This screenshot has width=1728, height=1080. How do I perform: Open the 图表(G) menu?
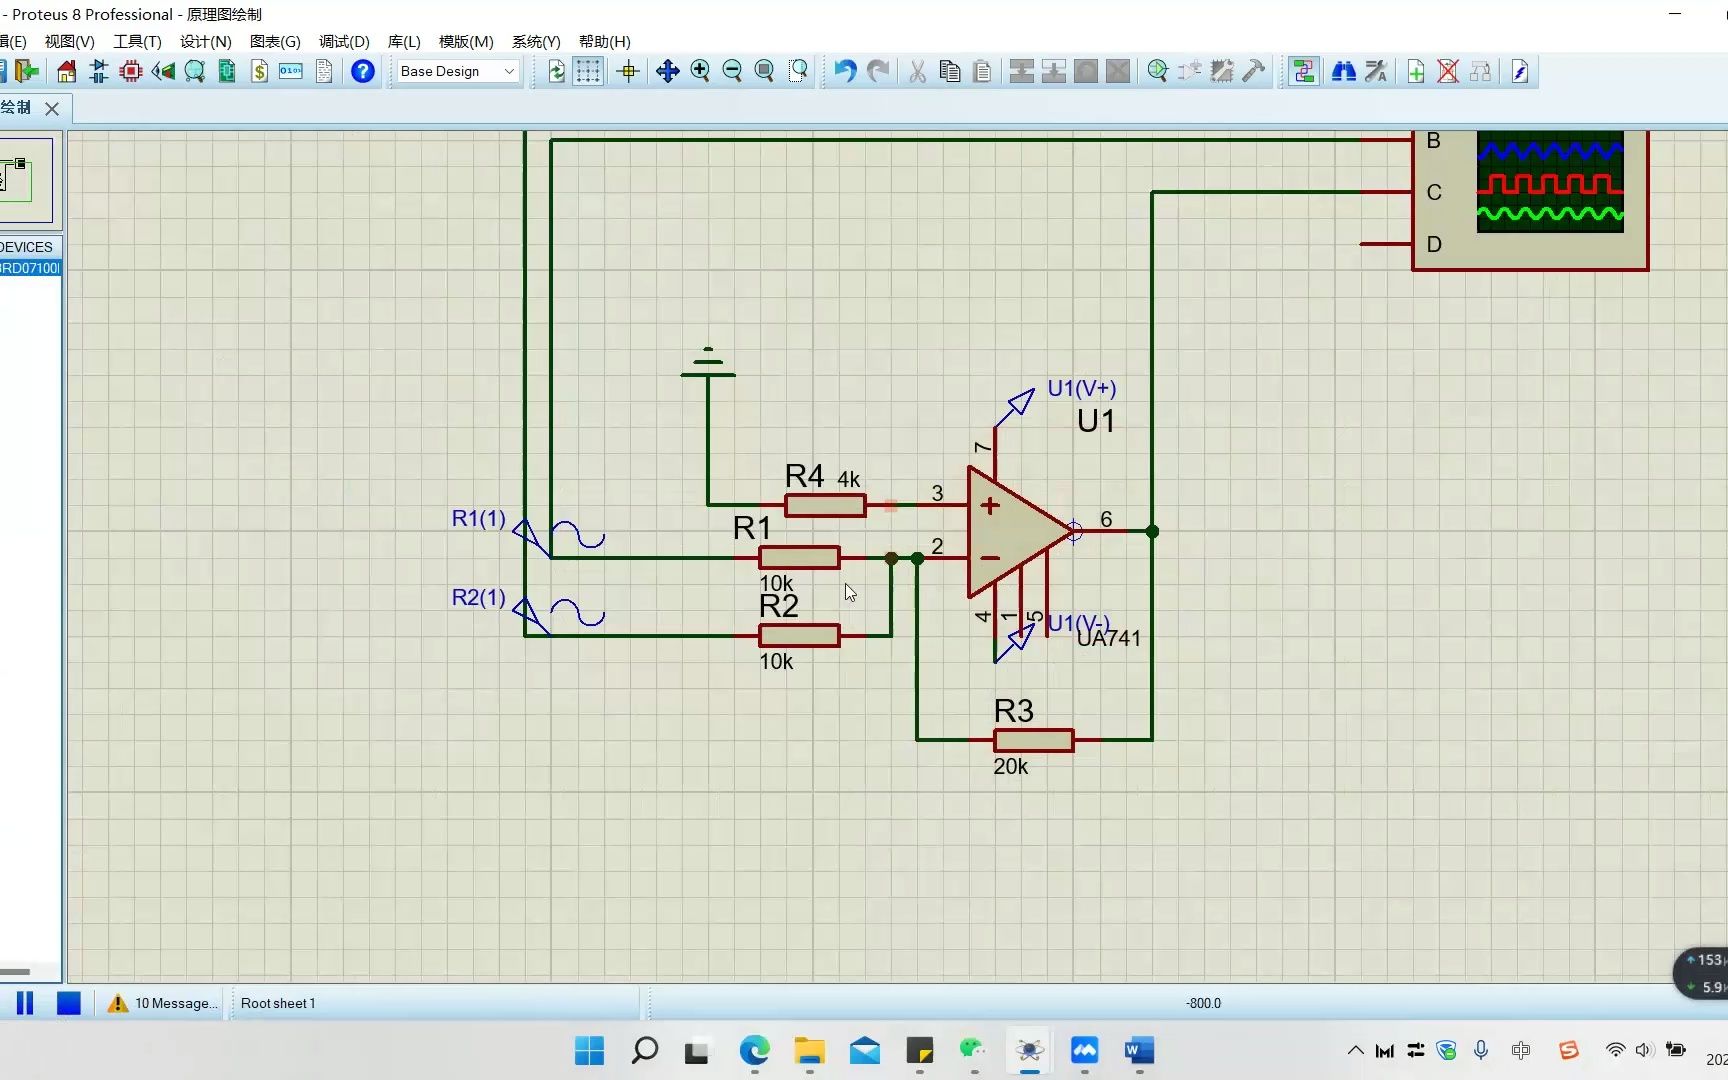[275, 41]
